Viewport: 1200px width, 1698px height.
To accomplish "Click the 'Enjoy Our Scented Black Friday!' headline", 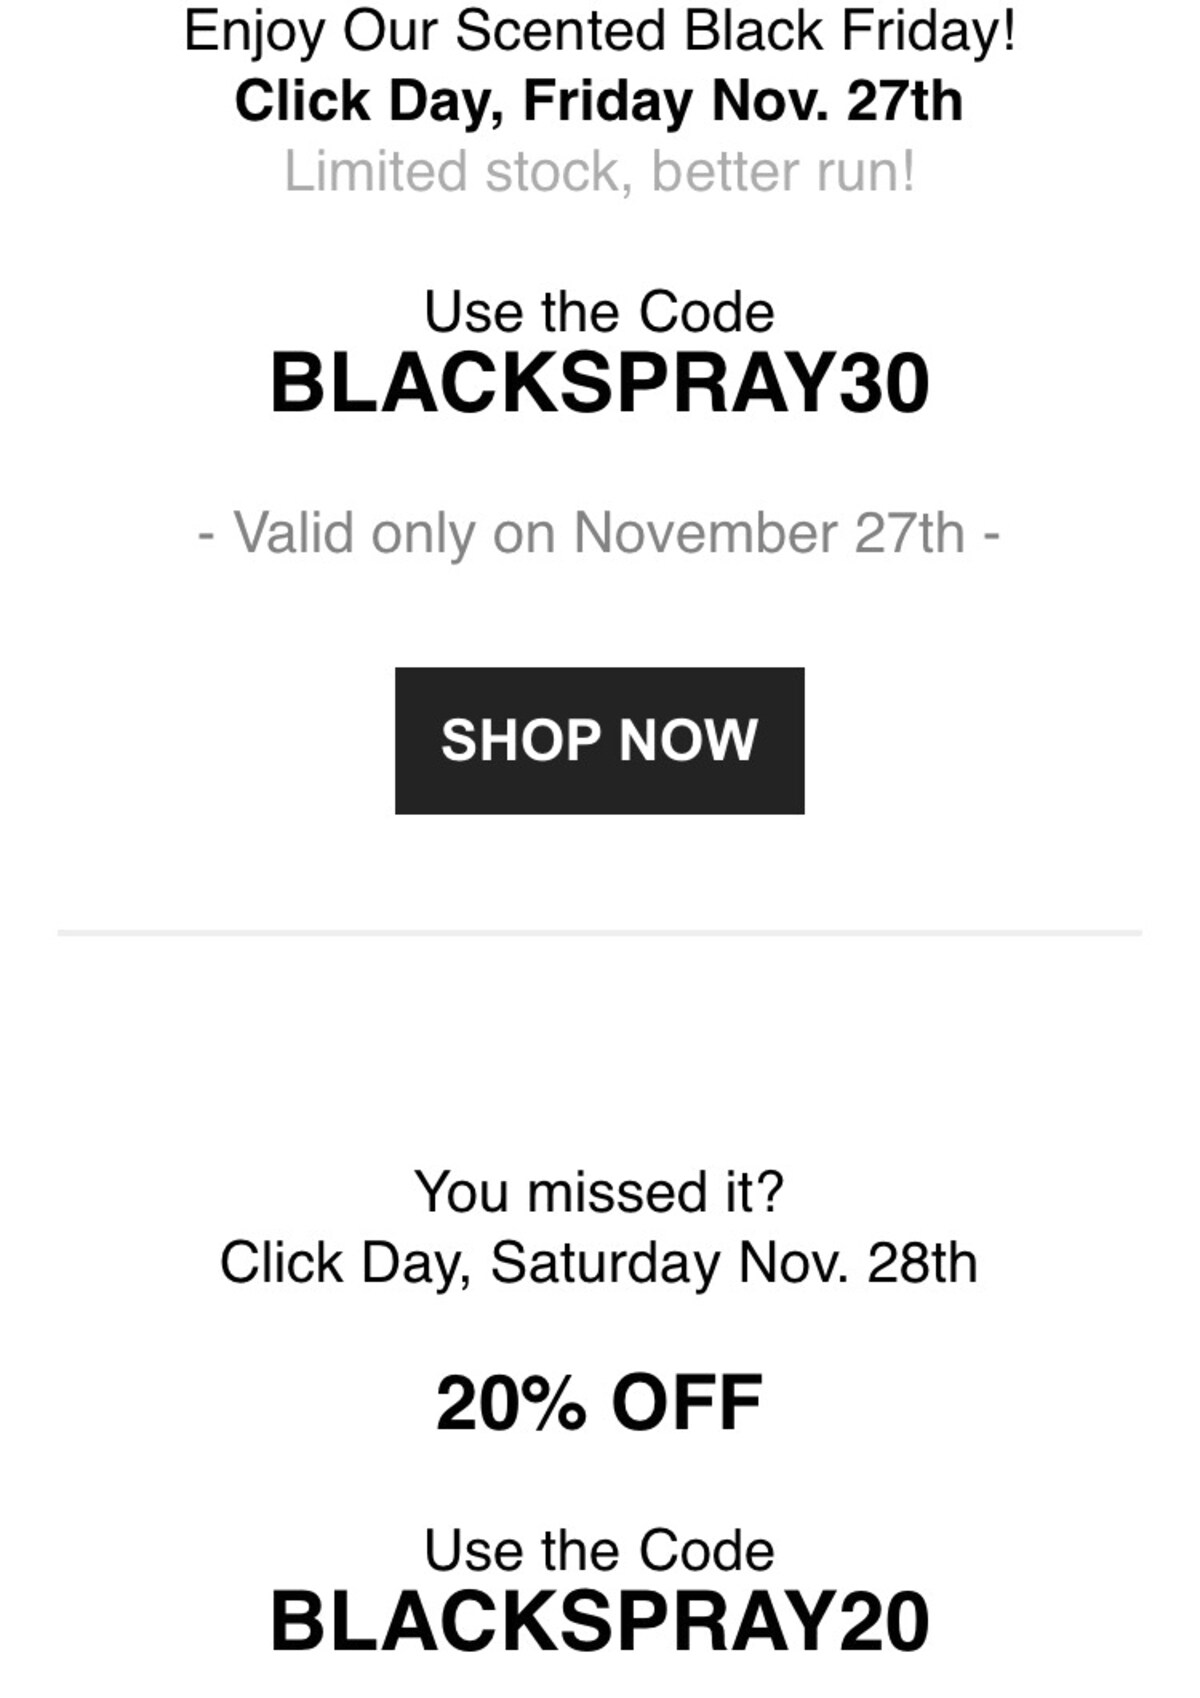I will [599, 32].
